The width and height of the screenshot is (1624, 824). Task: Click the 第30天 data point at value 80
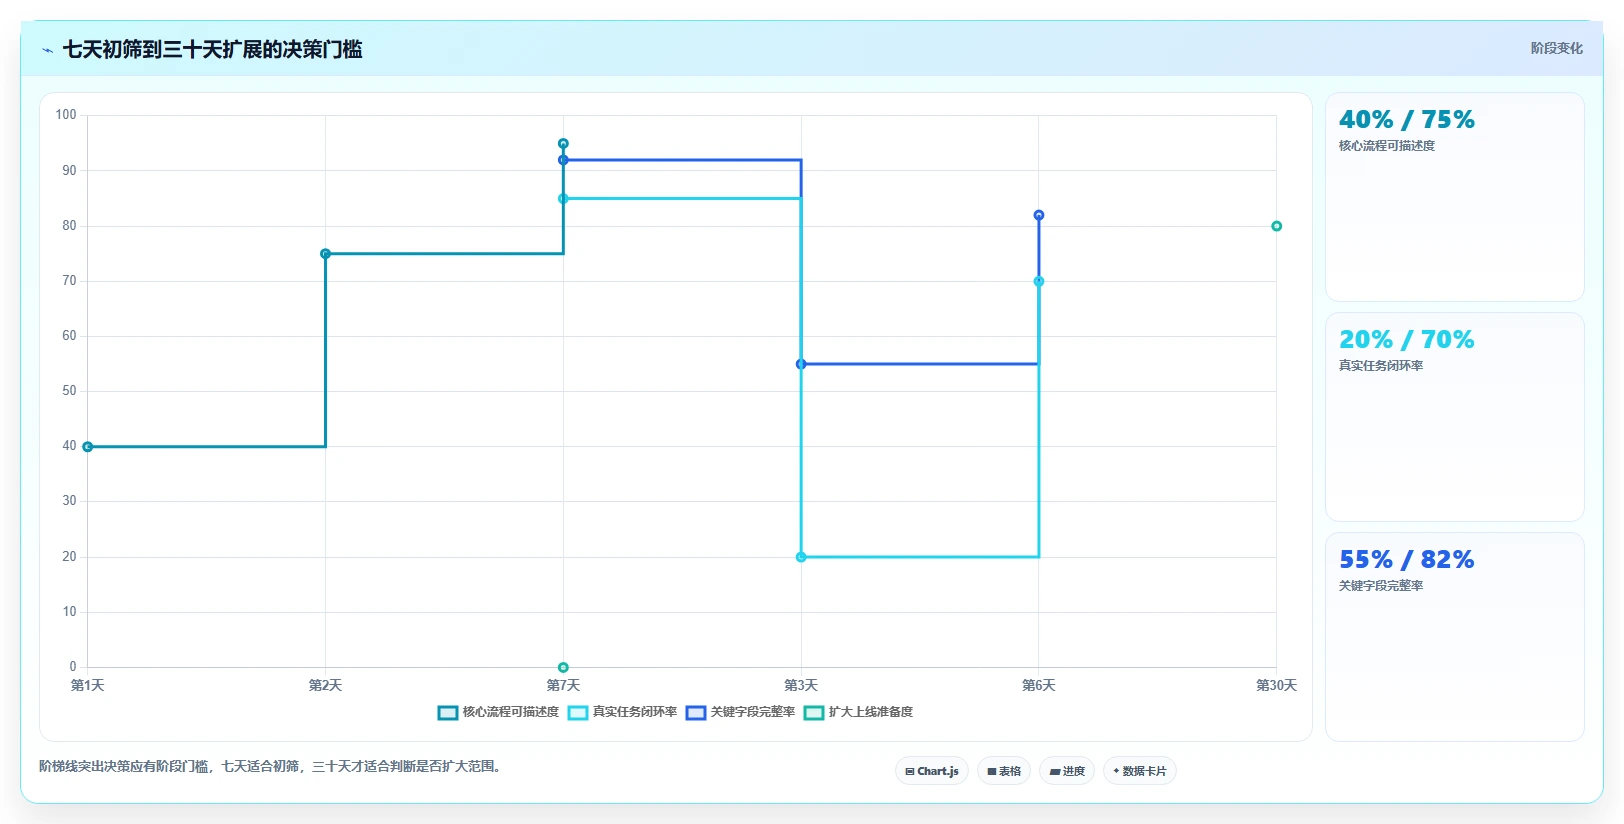pos(1277,226)
